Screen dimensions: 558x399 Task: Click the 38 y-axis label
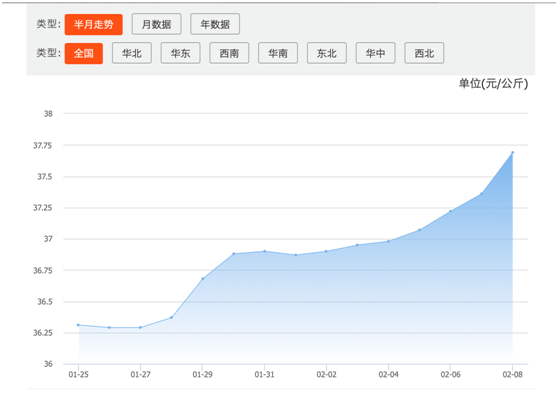tap(48, 114)
